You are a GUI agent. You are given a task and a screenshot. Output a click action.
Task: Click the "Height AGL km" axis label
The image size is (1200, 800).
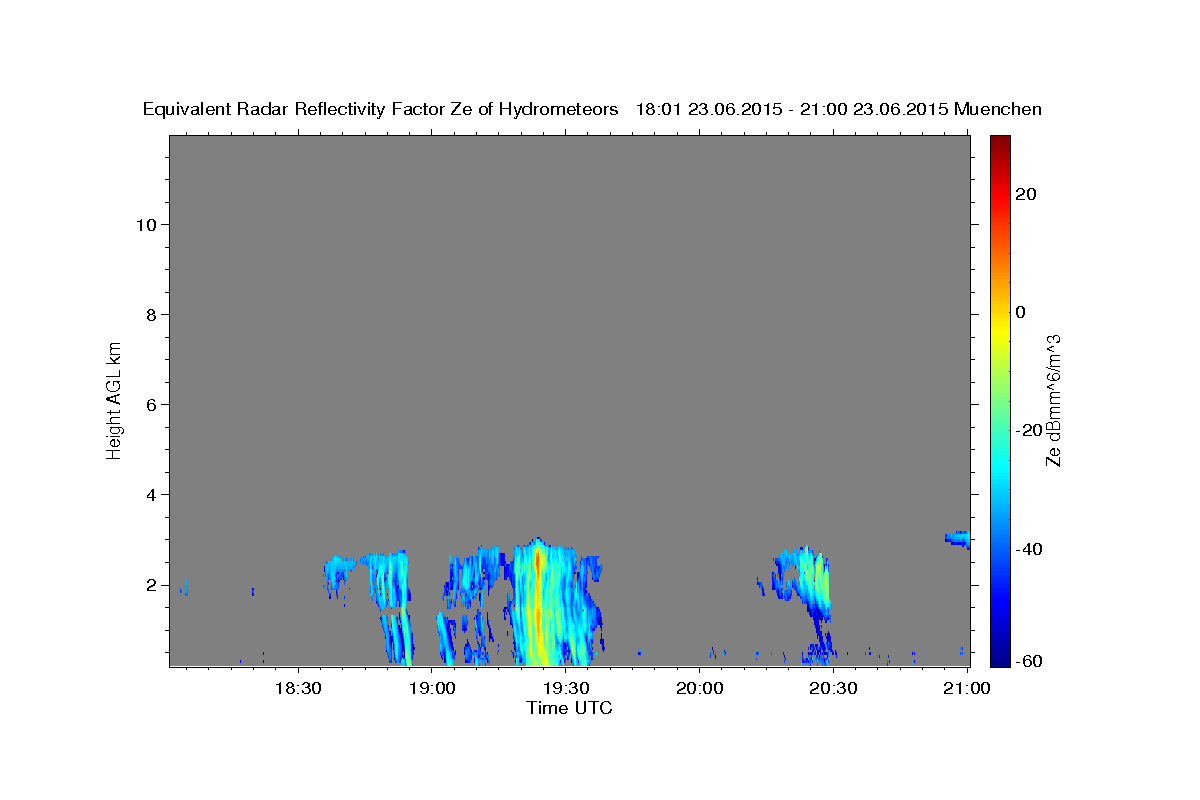tap(115, 399)
